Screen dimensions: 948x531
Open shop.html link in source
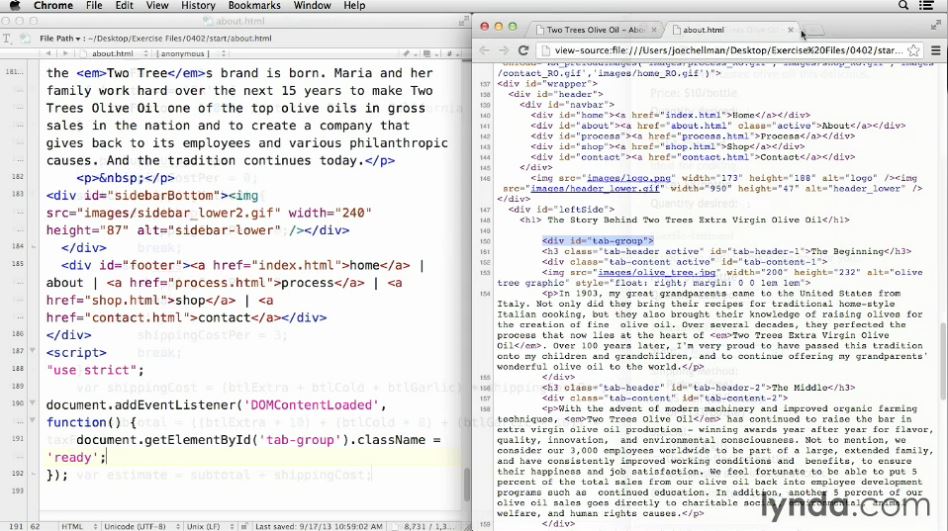[x=690, y=146]
